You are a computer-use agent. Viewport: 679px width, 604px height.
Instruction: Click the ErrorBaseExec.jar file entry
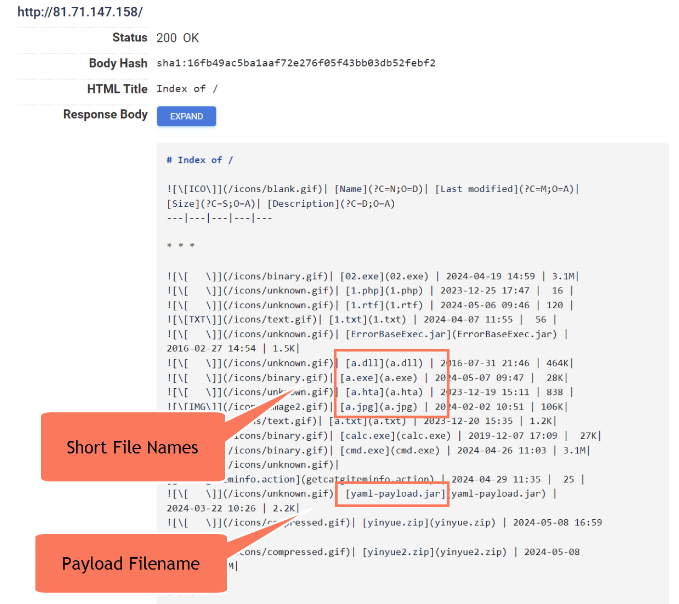[x=451, y=334]
